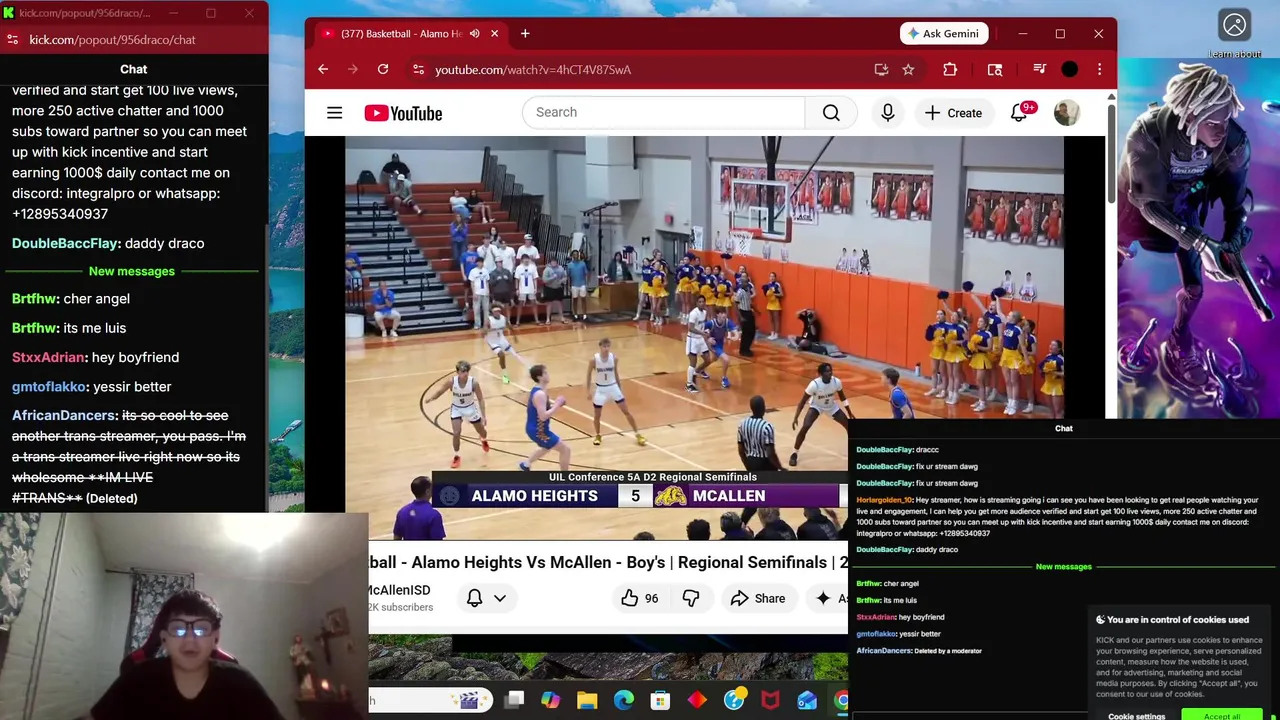Open Outlook from the taskbar
The width and height of the screenshot is (1280, 720).
pos(807,700)
